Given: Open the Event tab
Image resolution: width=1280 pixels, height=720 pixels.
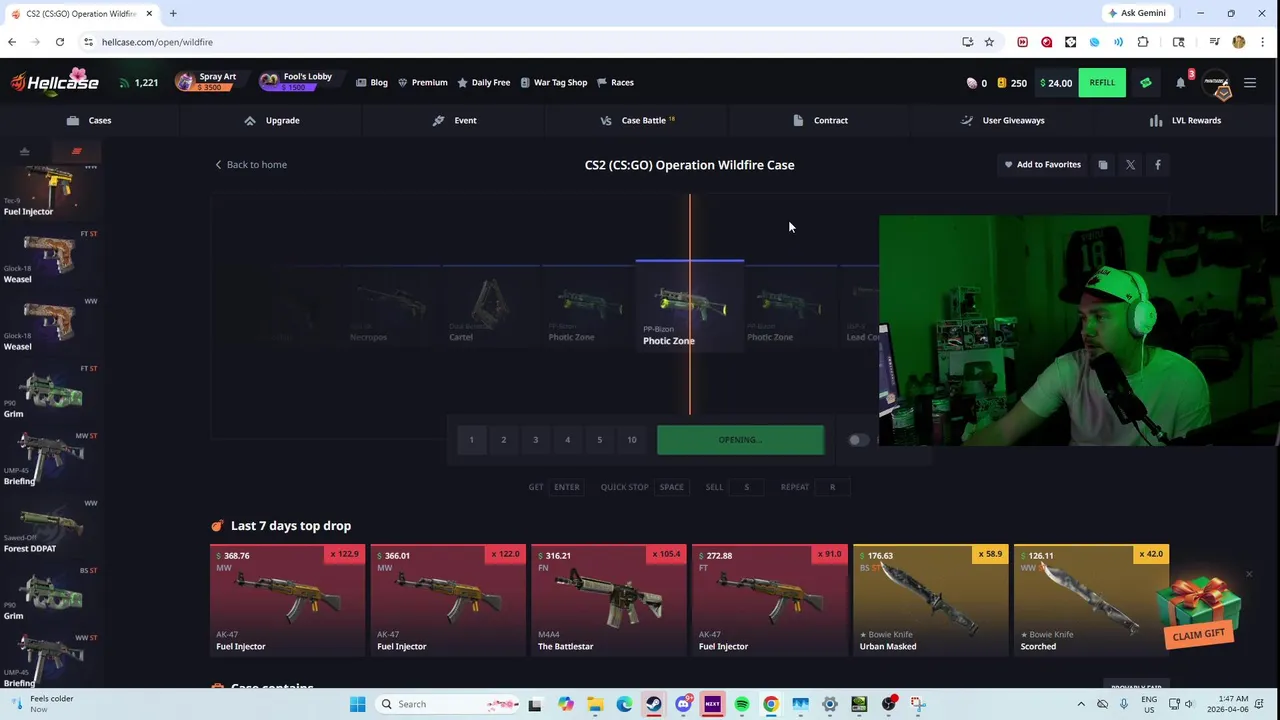Looking at the screenshot, I should (455, 120).
